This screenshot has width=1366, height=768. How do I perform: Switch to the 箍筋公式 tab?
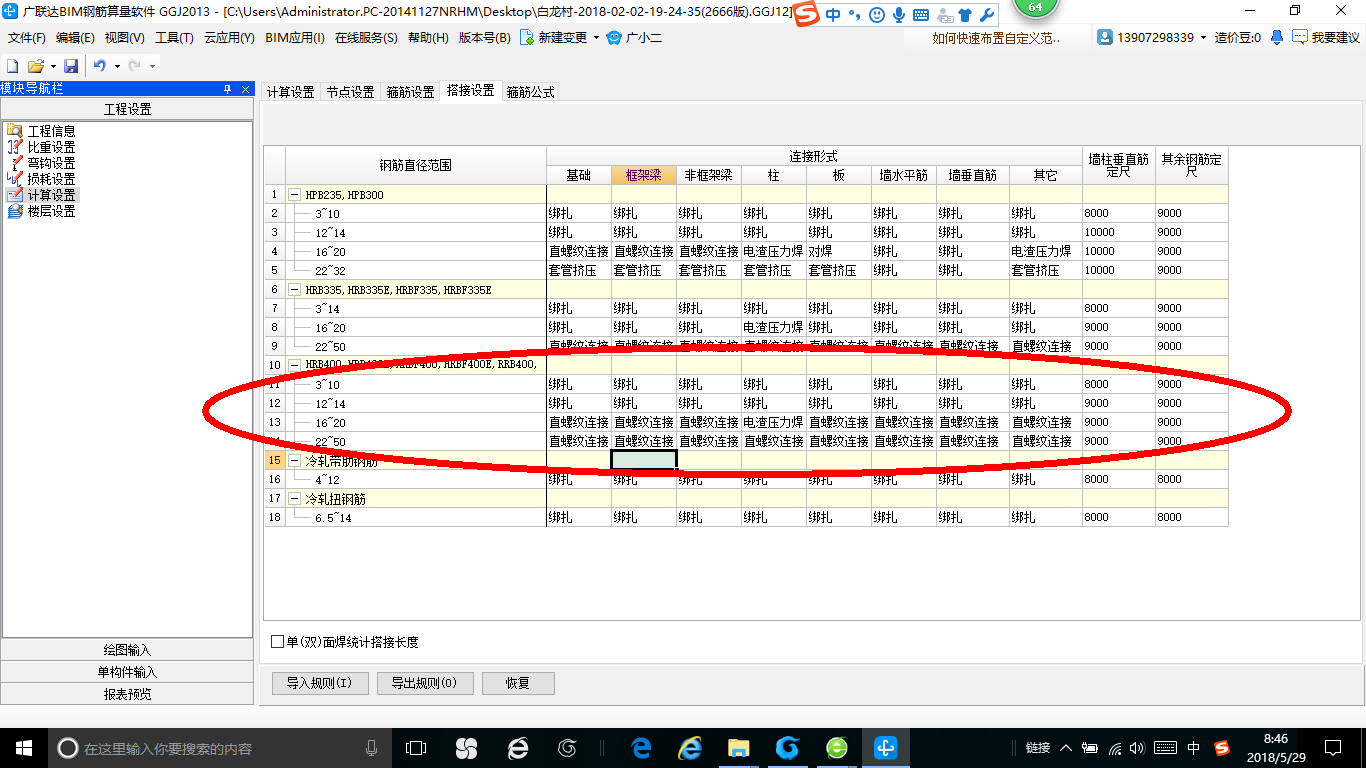[x=530, y=92]
